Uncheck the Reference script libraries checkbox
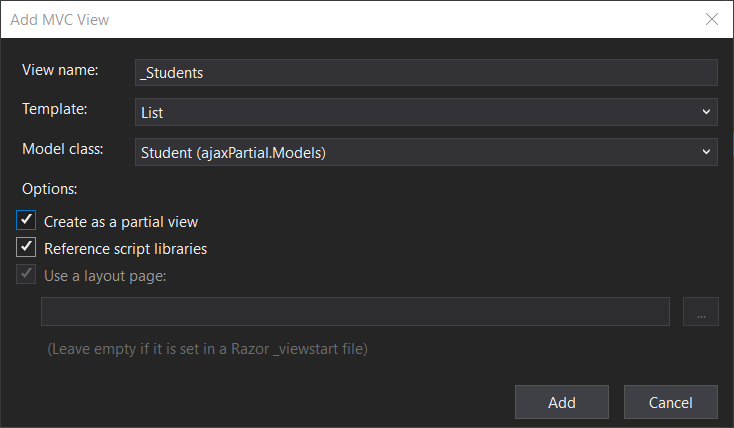This screenshot has height=428, width=734. tap(27, 248)
